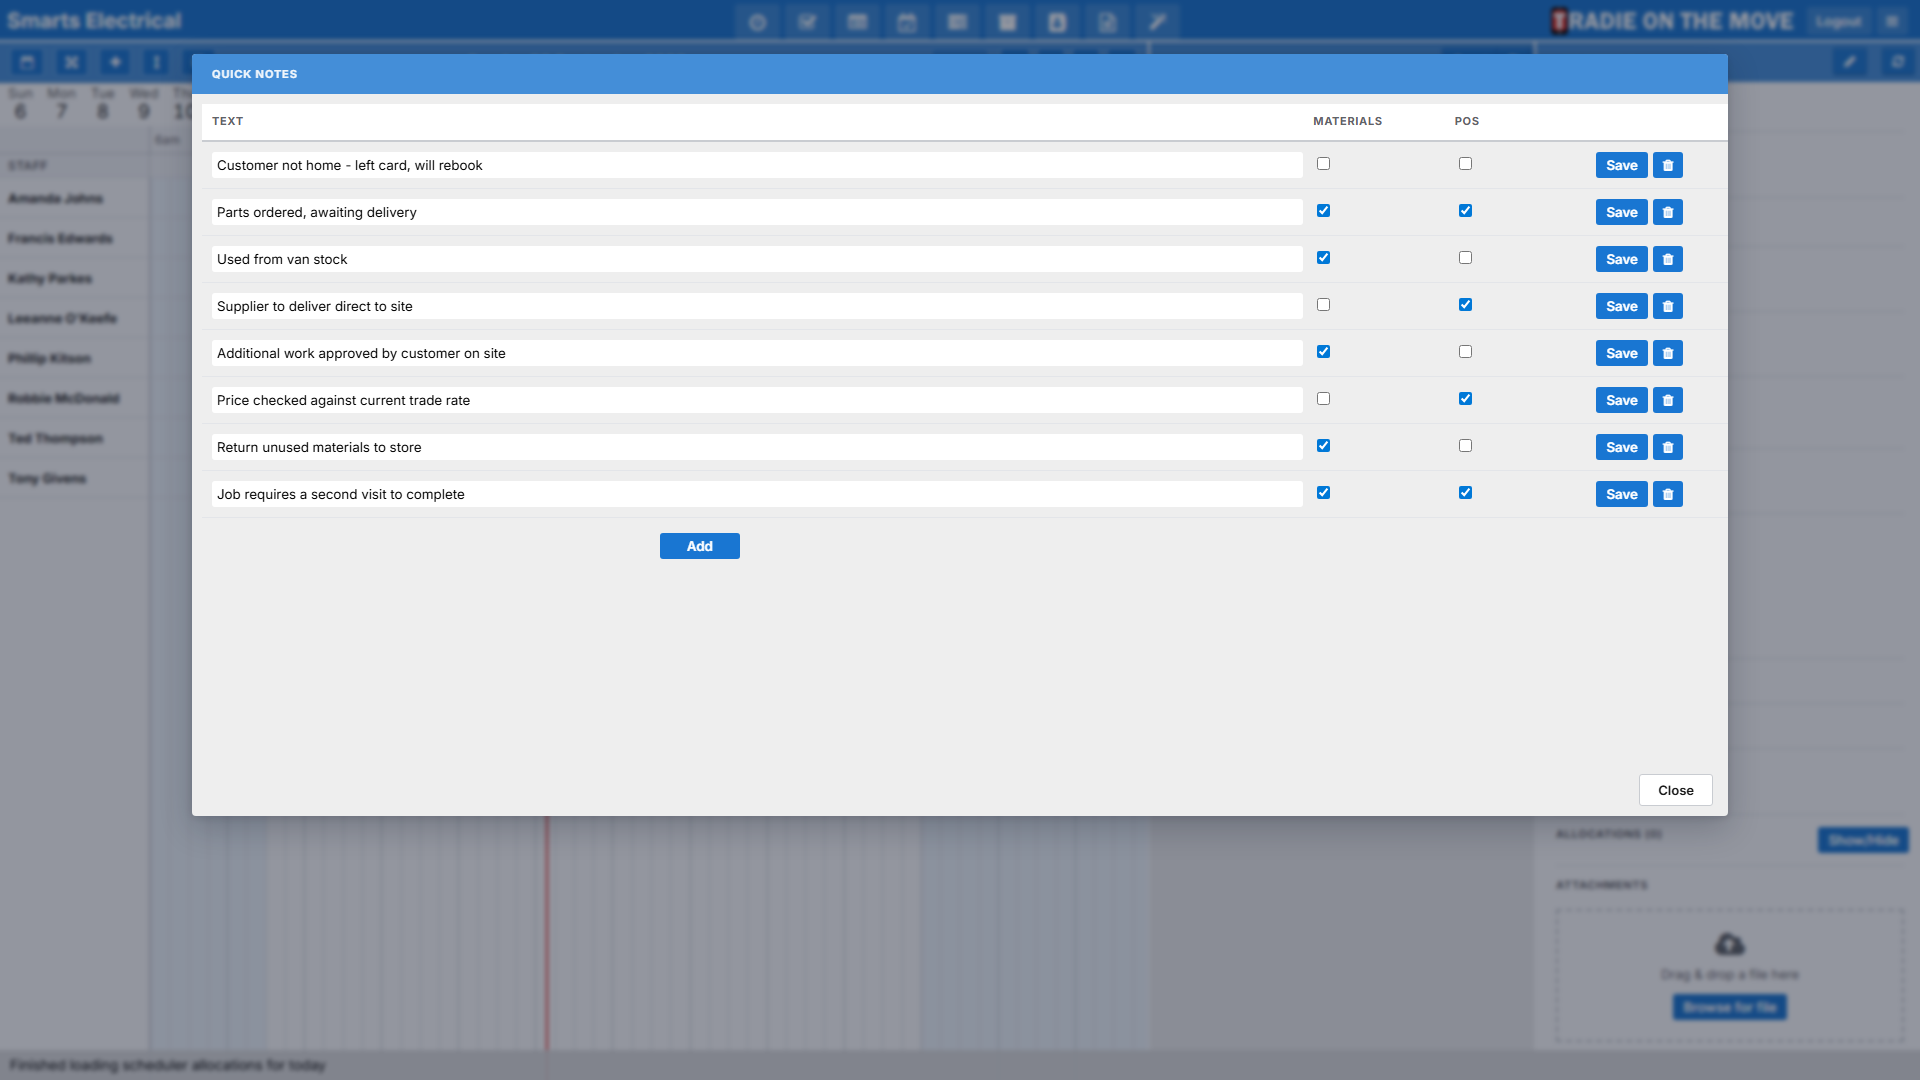Delete the 'Used from van stock' note
This screenshot has height=1080, width=1920.
click(x=1667, y=259)
